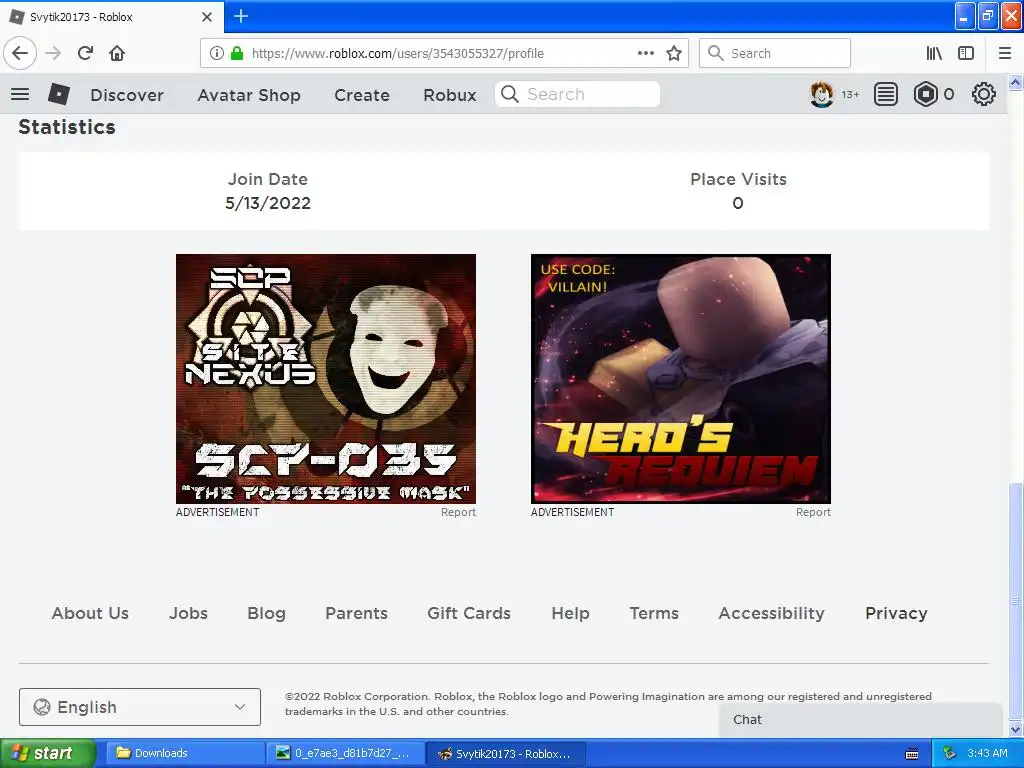
Task: Click the Statistics section heading
Action: (x=67, y=127)
